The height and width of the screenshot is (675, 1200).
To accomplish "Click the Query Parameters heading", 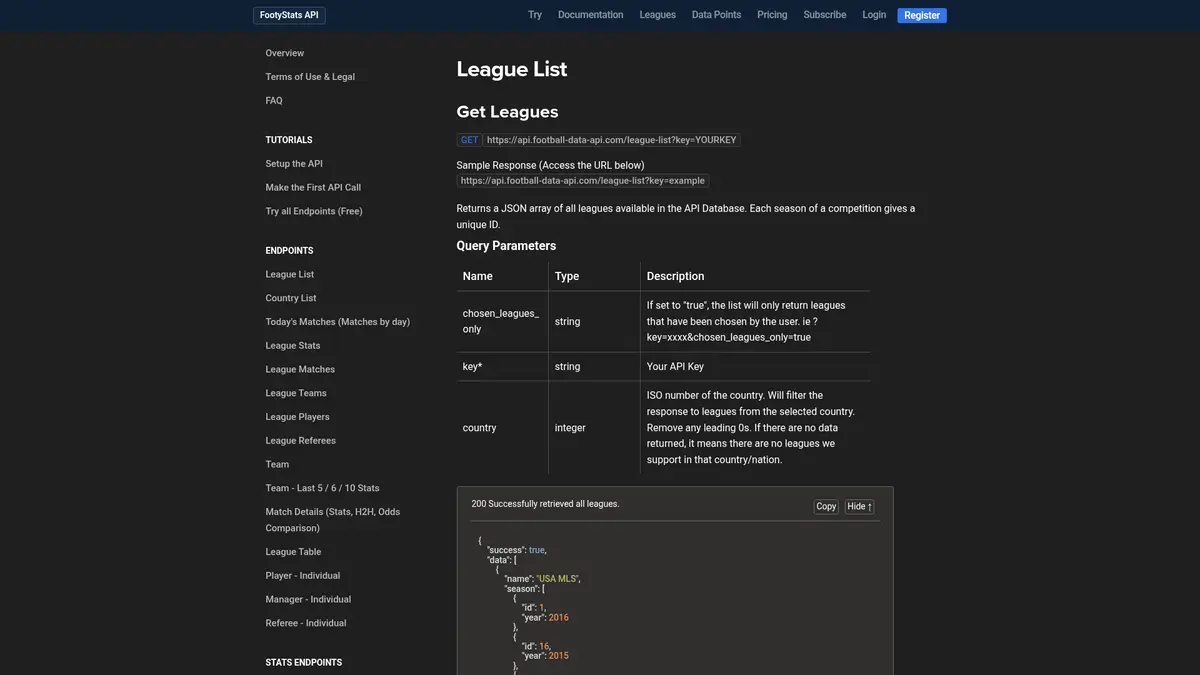I will tap(506, 246).
